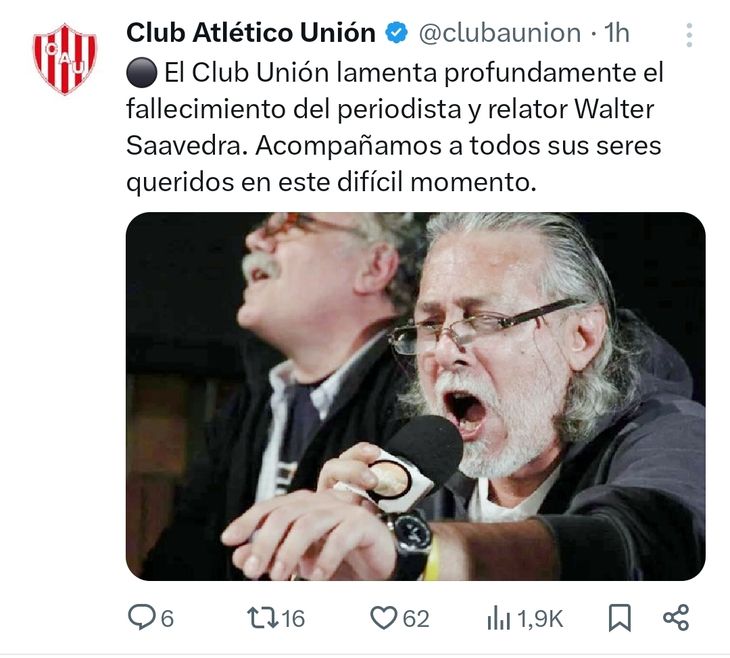Viewport: 730px width, 658px height.
Task: Reply using the speech bubble icon
Action: pyautogui.click(x=142, y=617)
